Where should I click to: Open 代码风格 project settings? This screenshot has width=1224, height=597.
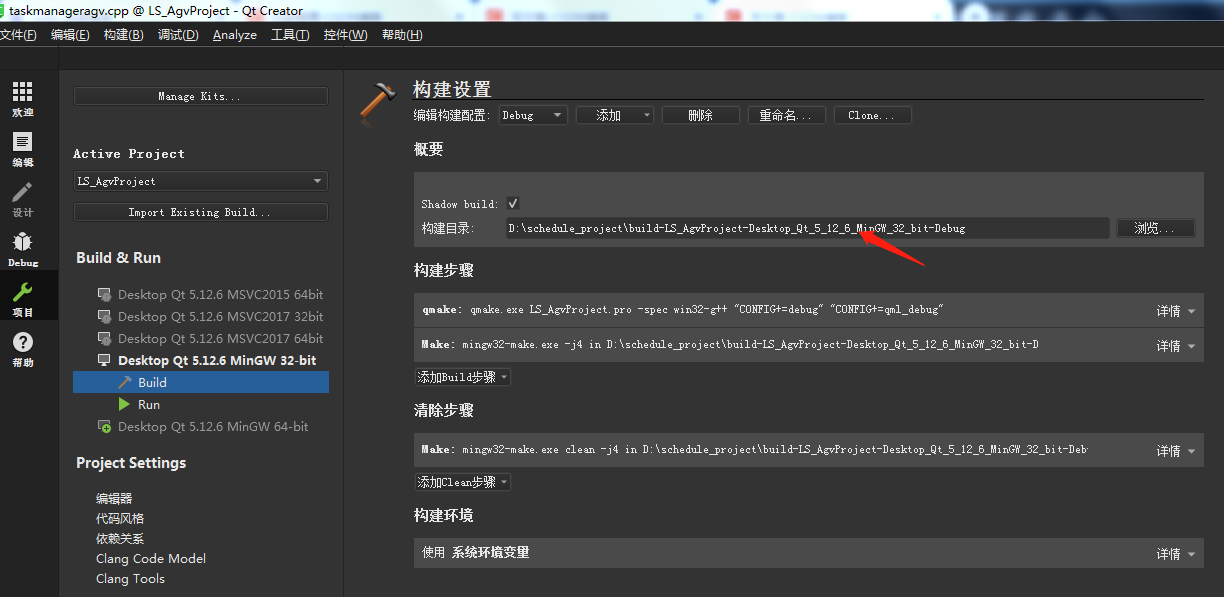click(x=120, y=518)
